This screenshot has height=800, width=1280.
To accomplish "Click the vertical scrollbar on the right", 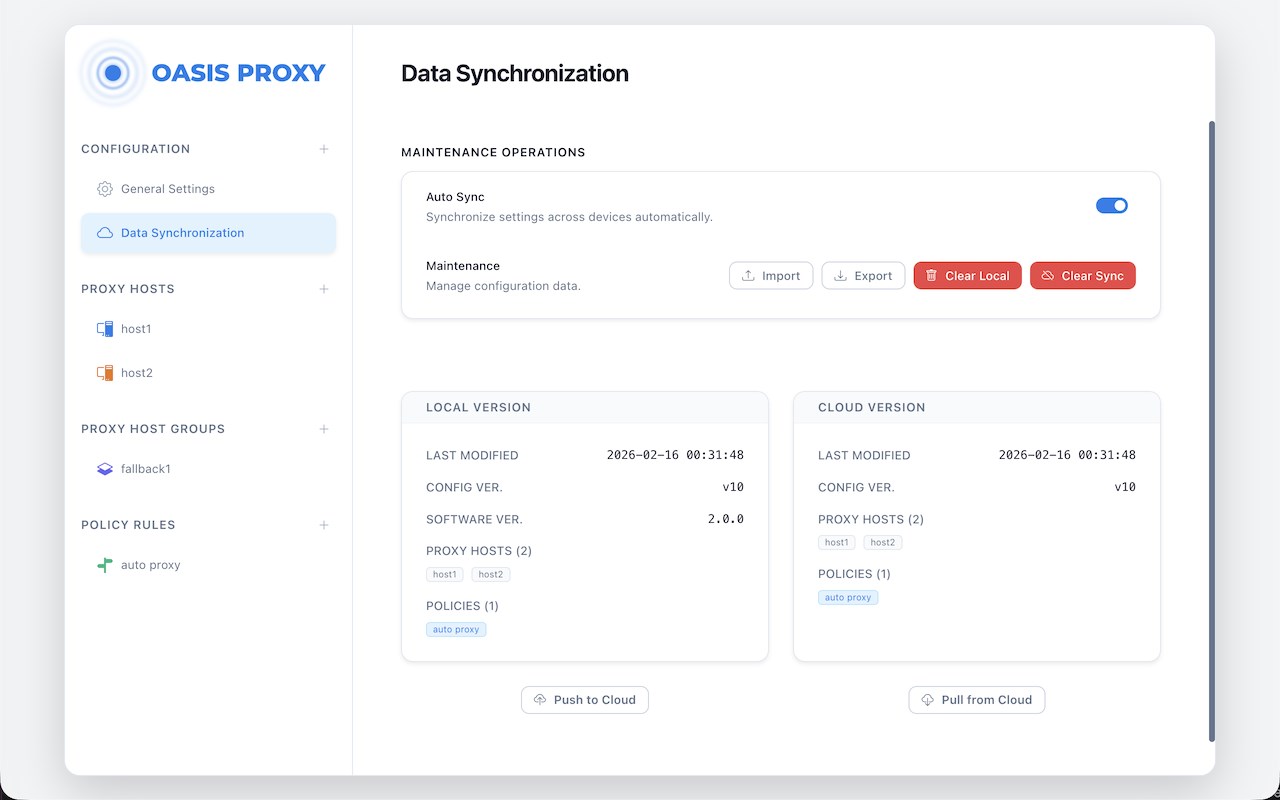I will click(1212, 431).
